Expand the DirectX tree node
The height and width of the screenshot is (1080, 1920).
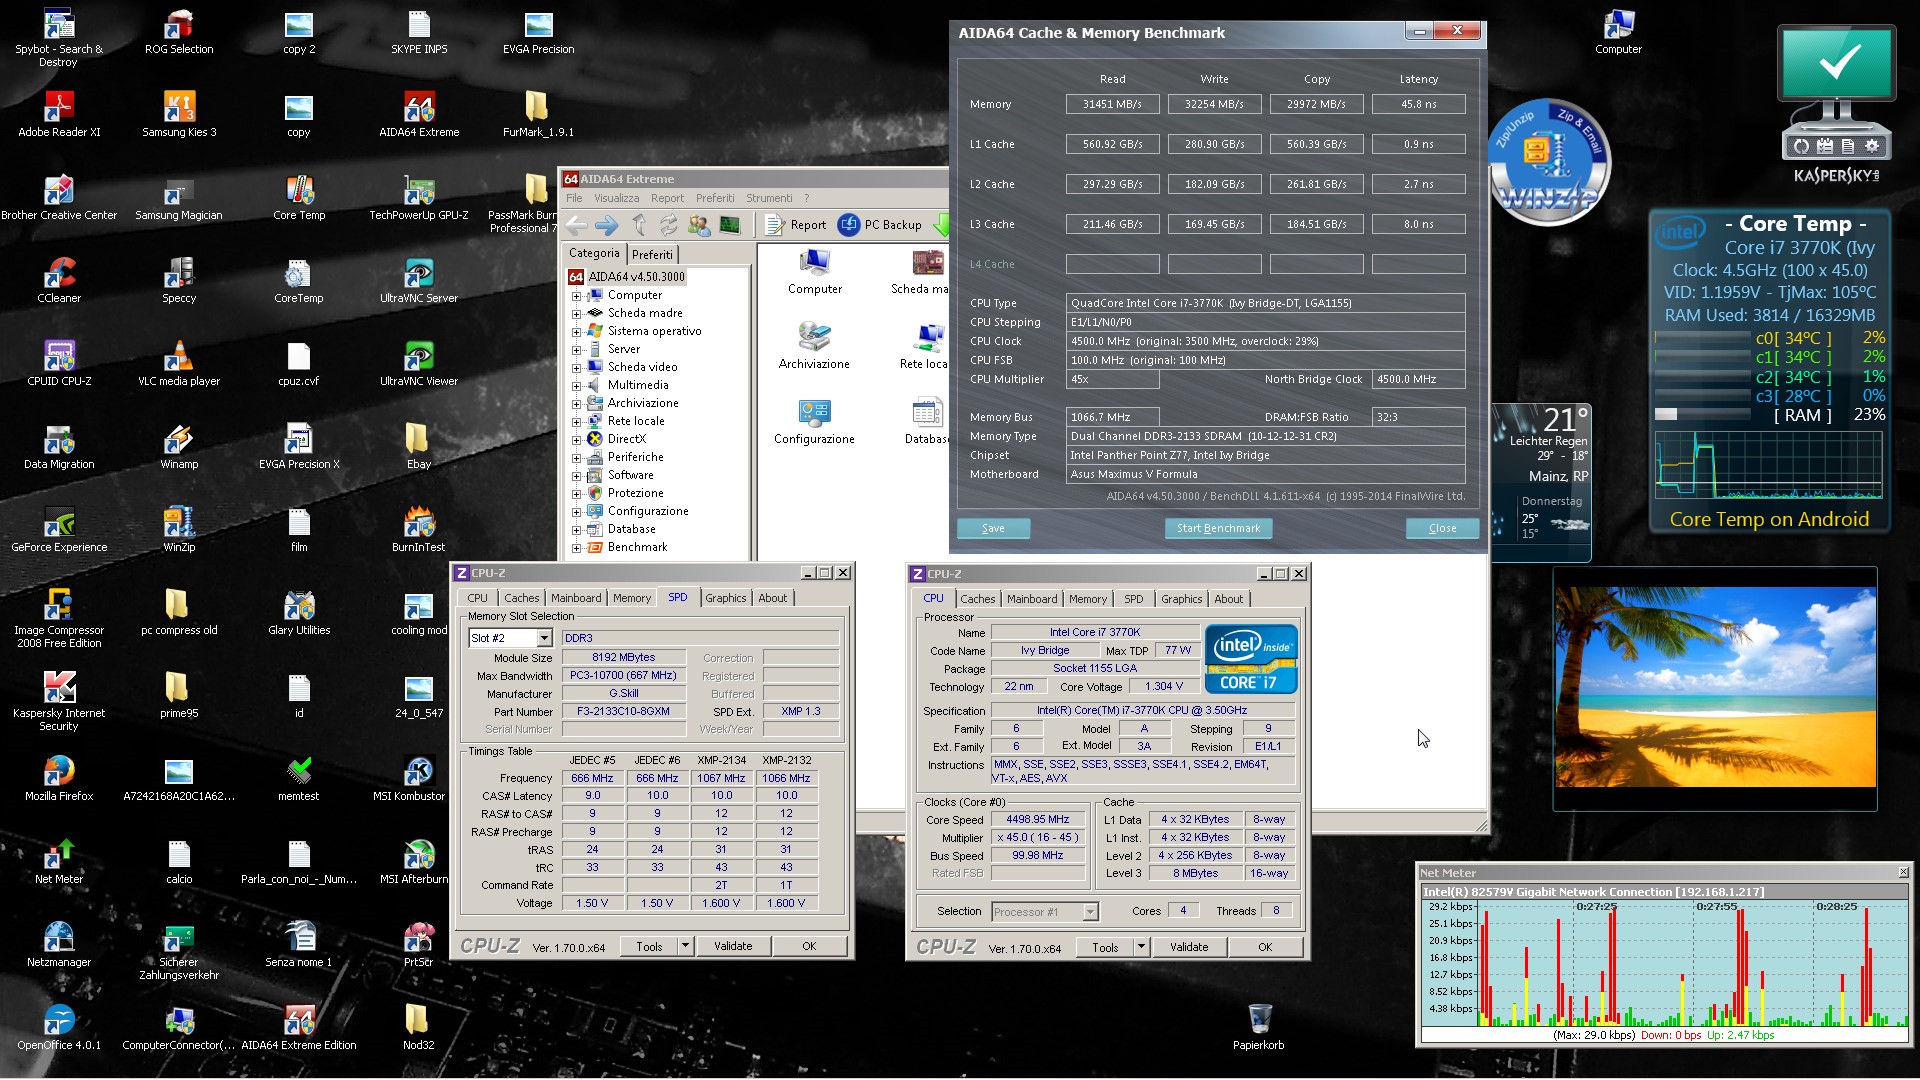tap(577, 440)
